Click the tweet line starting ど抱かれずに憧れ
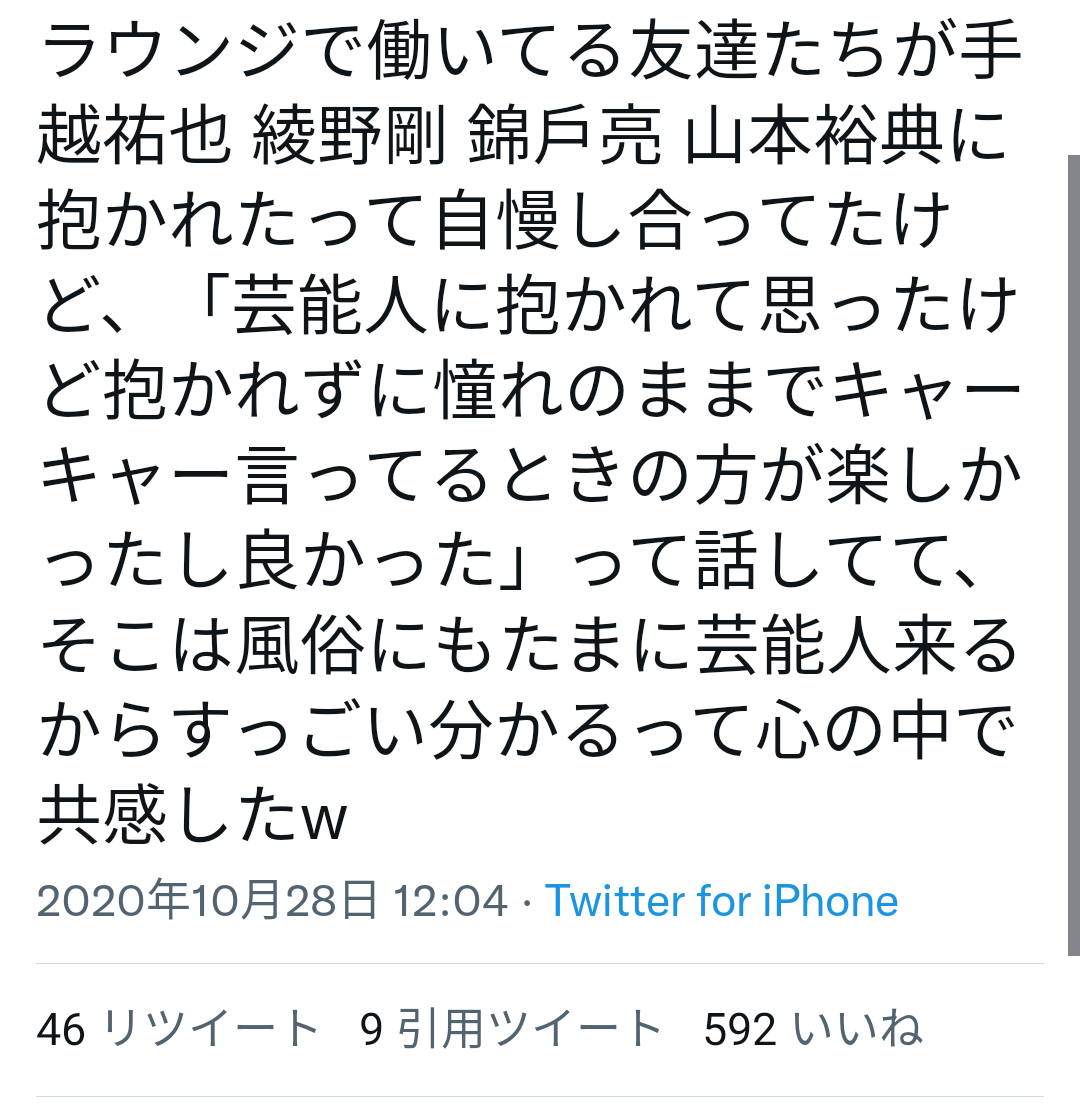Screen dimensions: 1080x1111 [x=529, y=391]
